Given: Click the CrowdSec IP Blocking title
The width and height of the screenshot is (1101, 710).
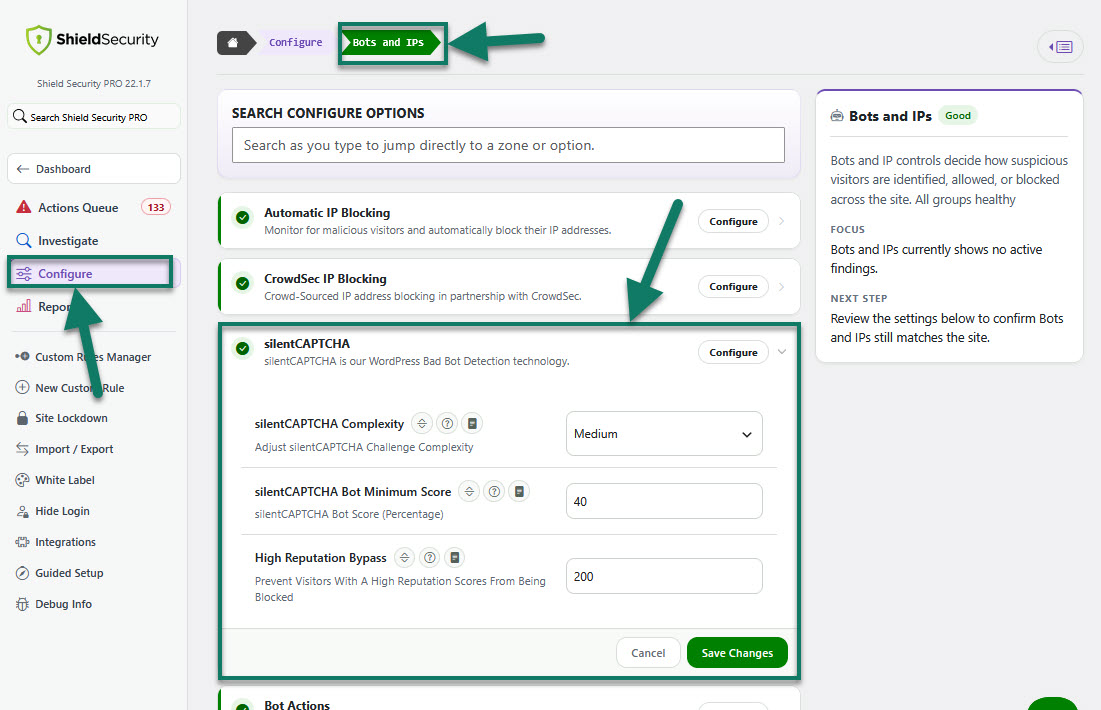Looking at the screenshot, I should [325, 279].
